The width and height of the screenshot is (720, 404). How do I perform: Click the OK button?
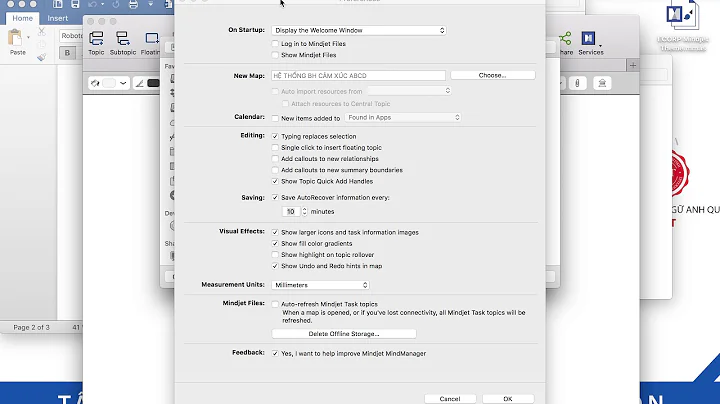point(508,399)
